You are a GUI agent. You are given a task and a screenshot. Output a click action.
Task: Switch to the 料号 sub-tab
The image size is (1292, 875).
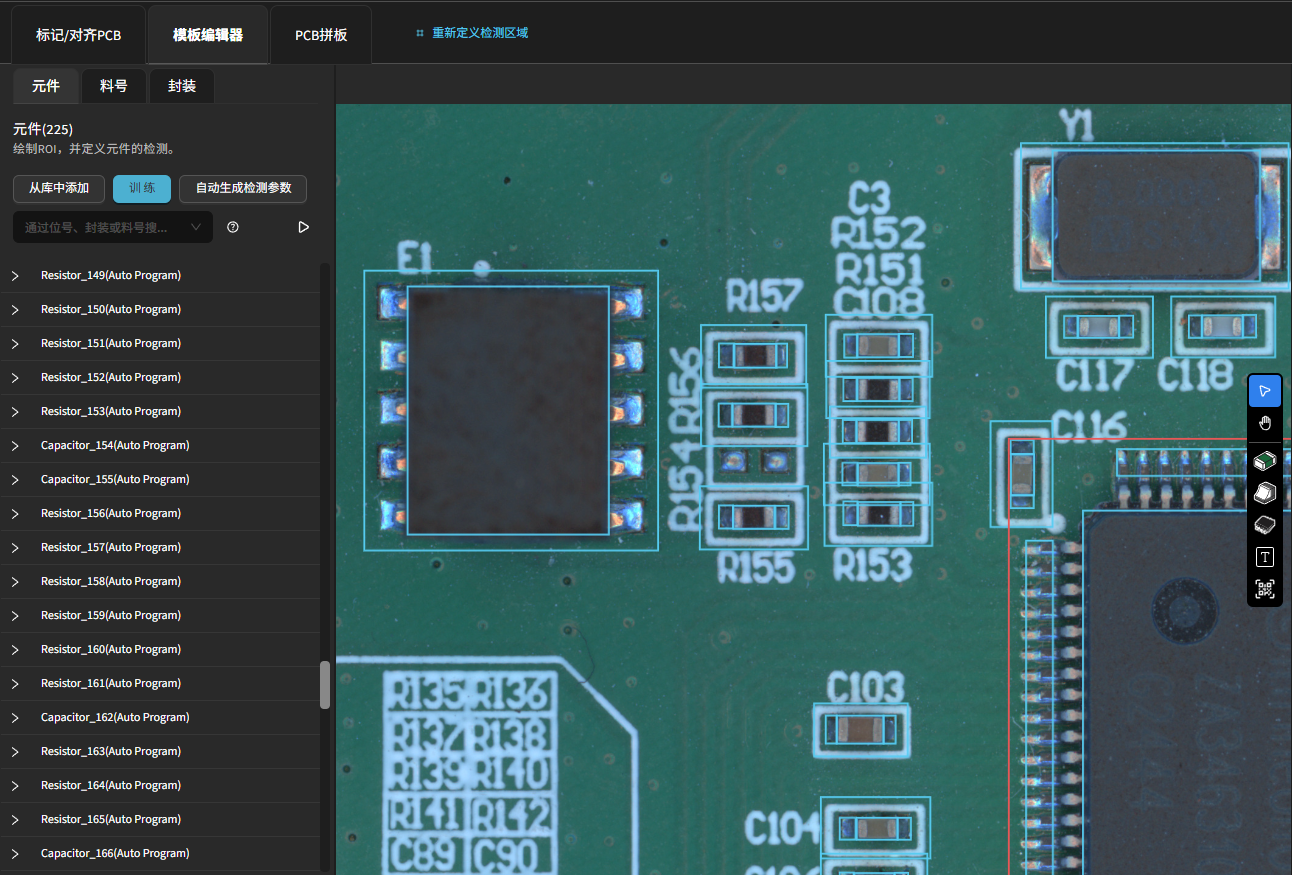114,86
